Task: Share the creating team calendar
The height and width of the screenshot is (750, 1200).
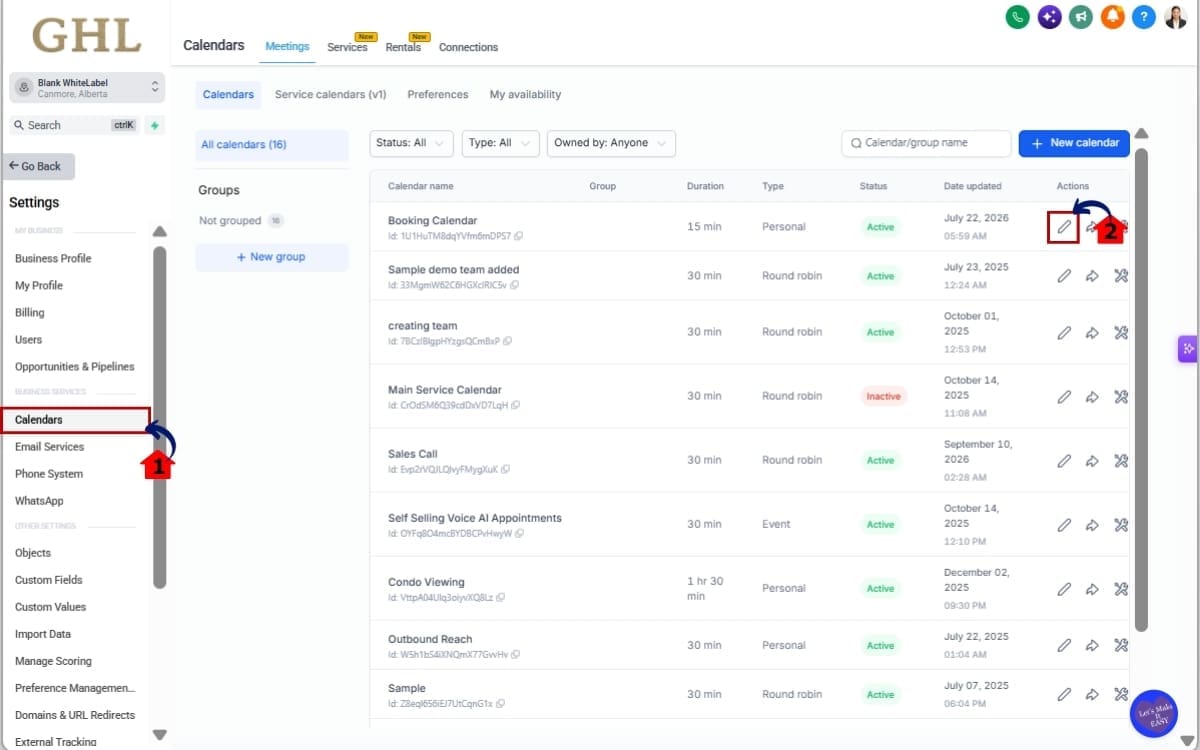Action: click(1092, 332)
